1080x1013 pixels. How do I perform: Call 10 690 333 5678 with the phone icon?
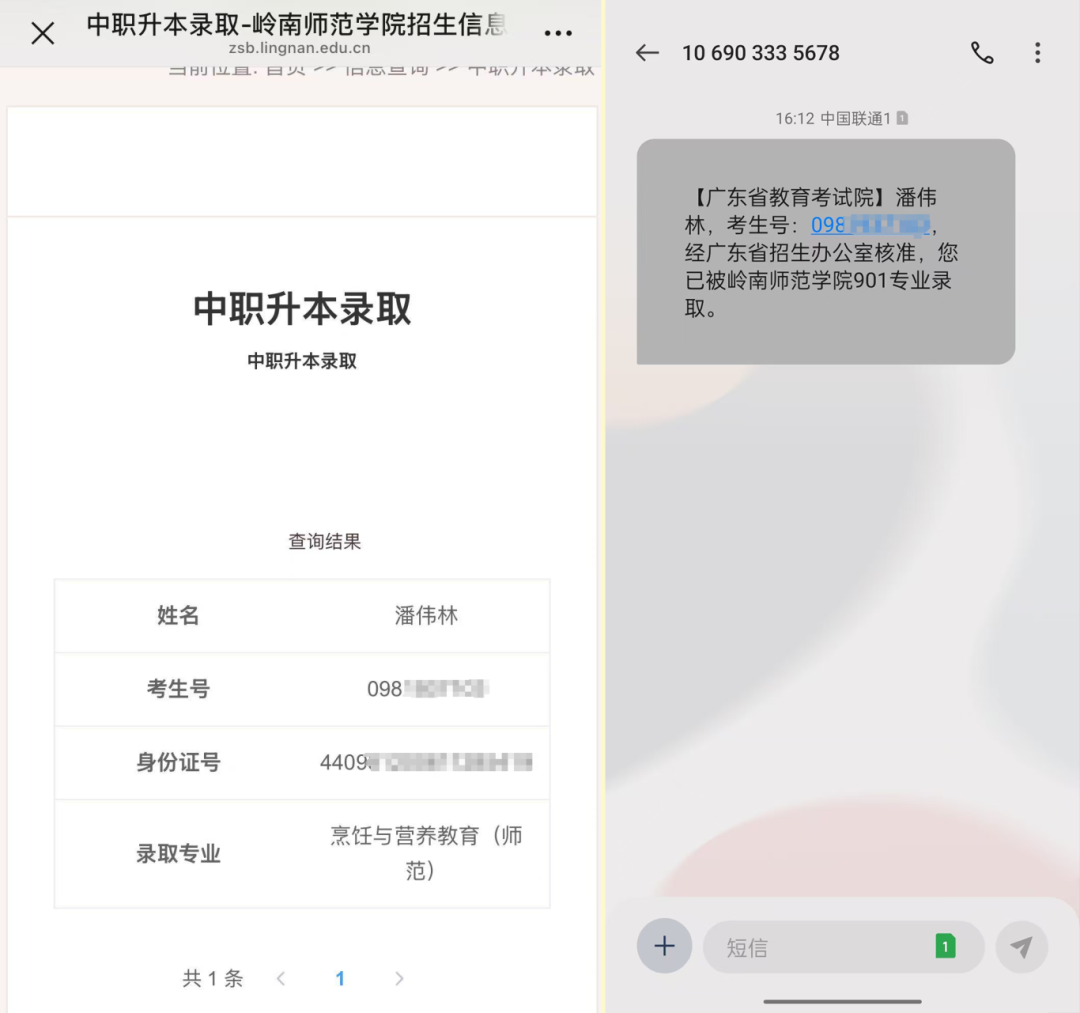[x=982, y=53]
